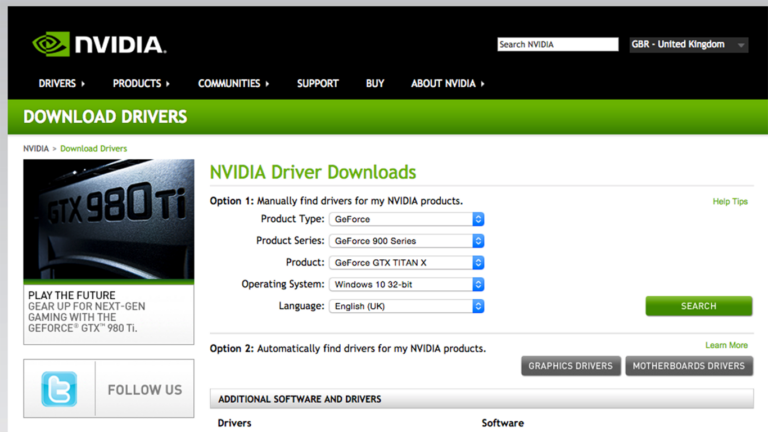Click the arrow beside ABOUT NVIDIA
Viewport: 768px width, 432px height.
tap(482, 84)
